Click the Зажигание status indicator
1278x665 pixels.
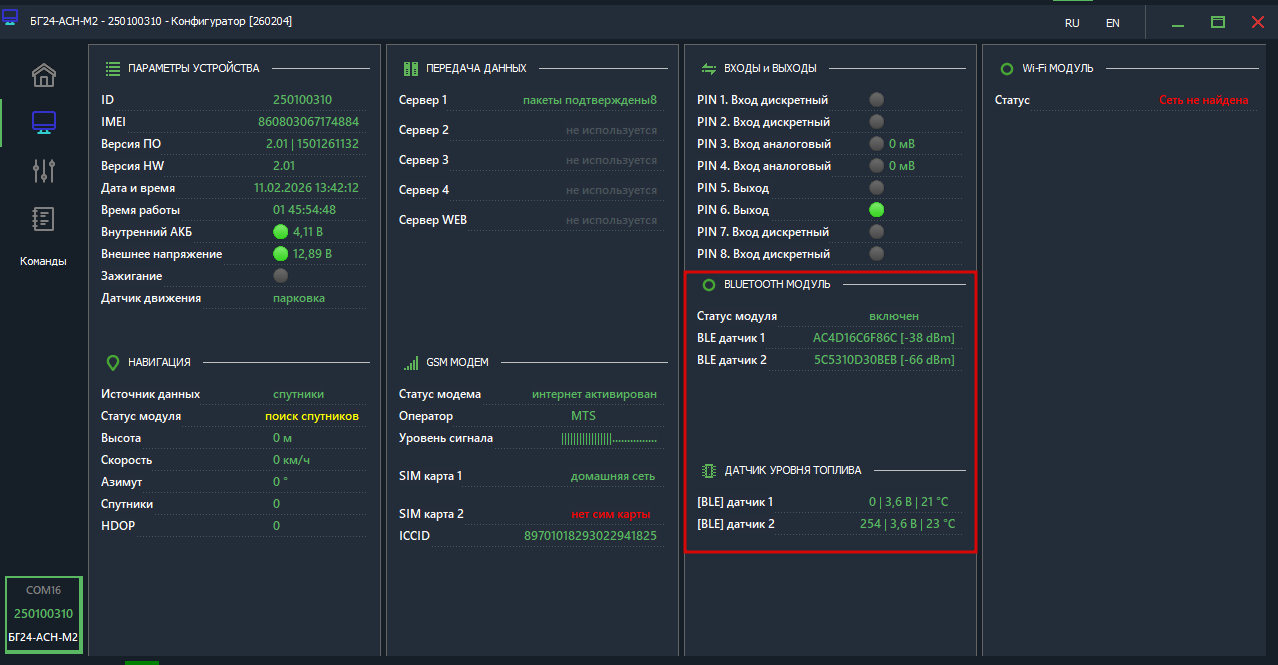(280, 276)
